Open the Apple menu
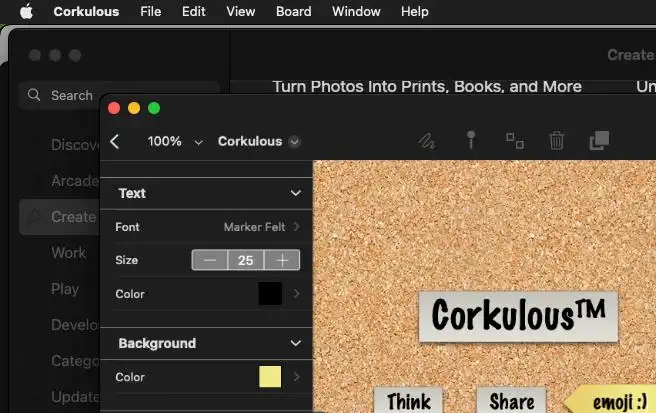Viewport: 656px width, 413px height. tap(26, 11)
